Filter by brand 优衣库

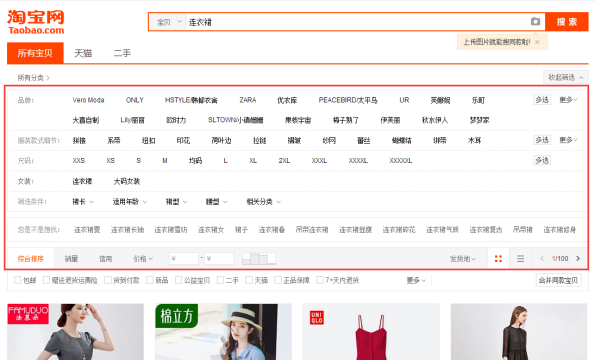(x=287, y=100)
